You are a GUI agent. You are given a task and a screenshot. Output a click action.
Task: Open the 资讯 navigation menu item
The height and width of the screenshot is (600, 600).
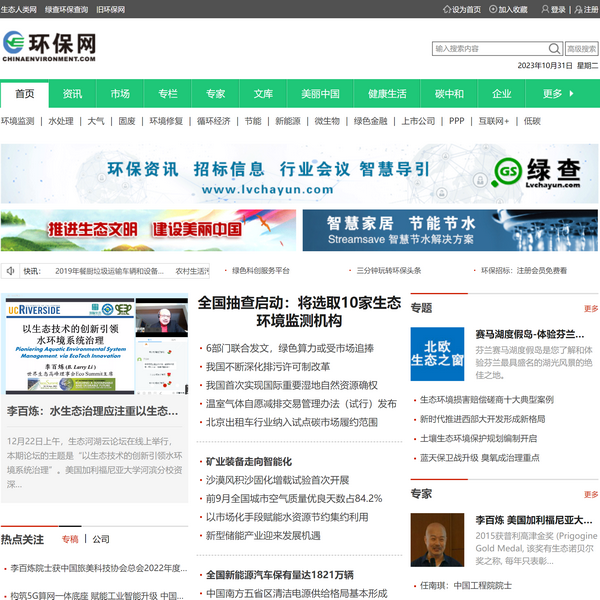click(72, 94)
